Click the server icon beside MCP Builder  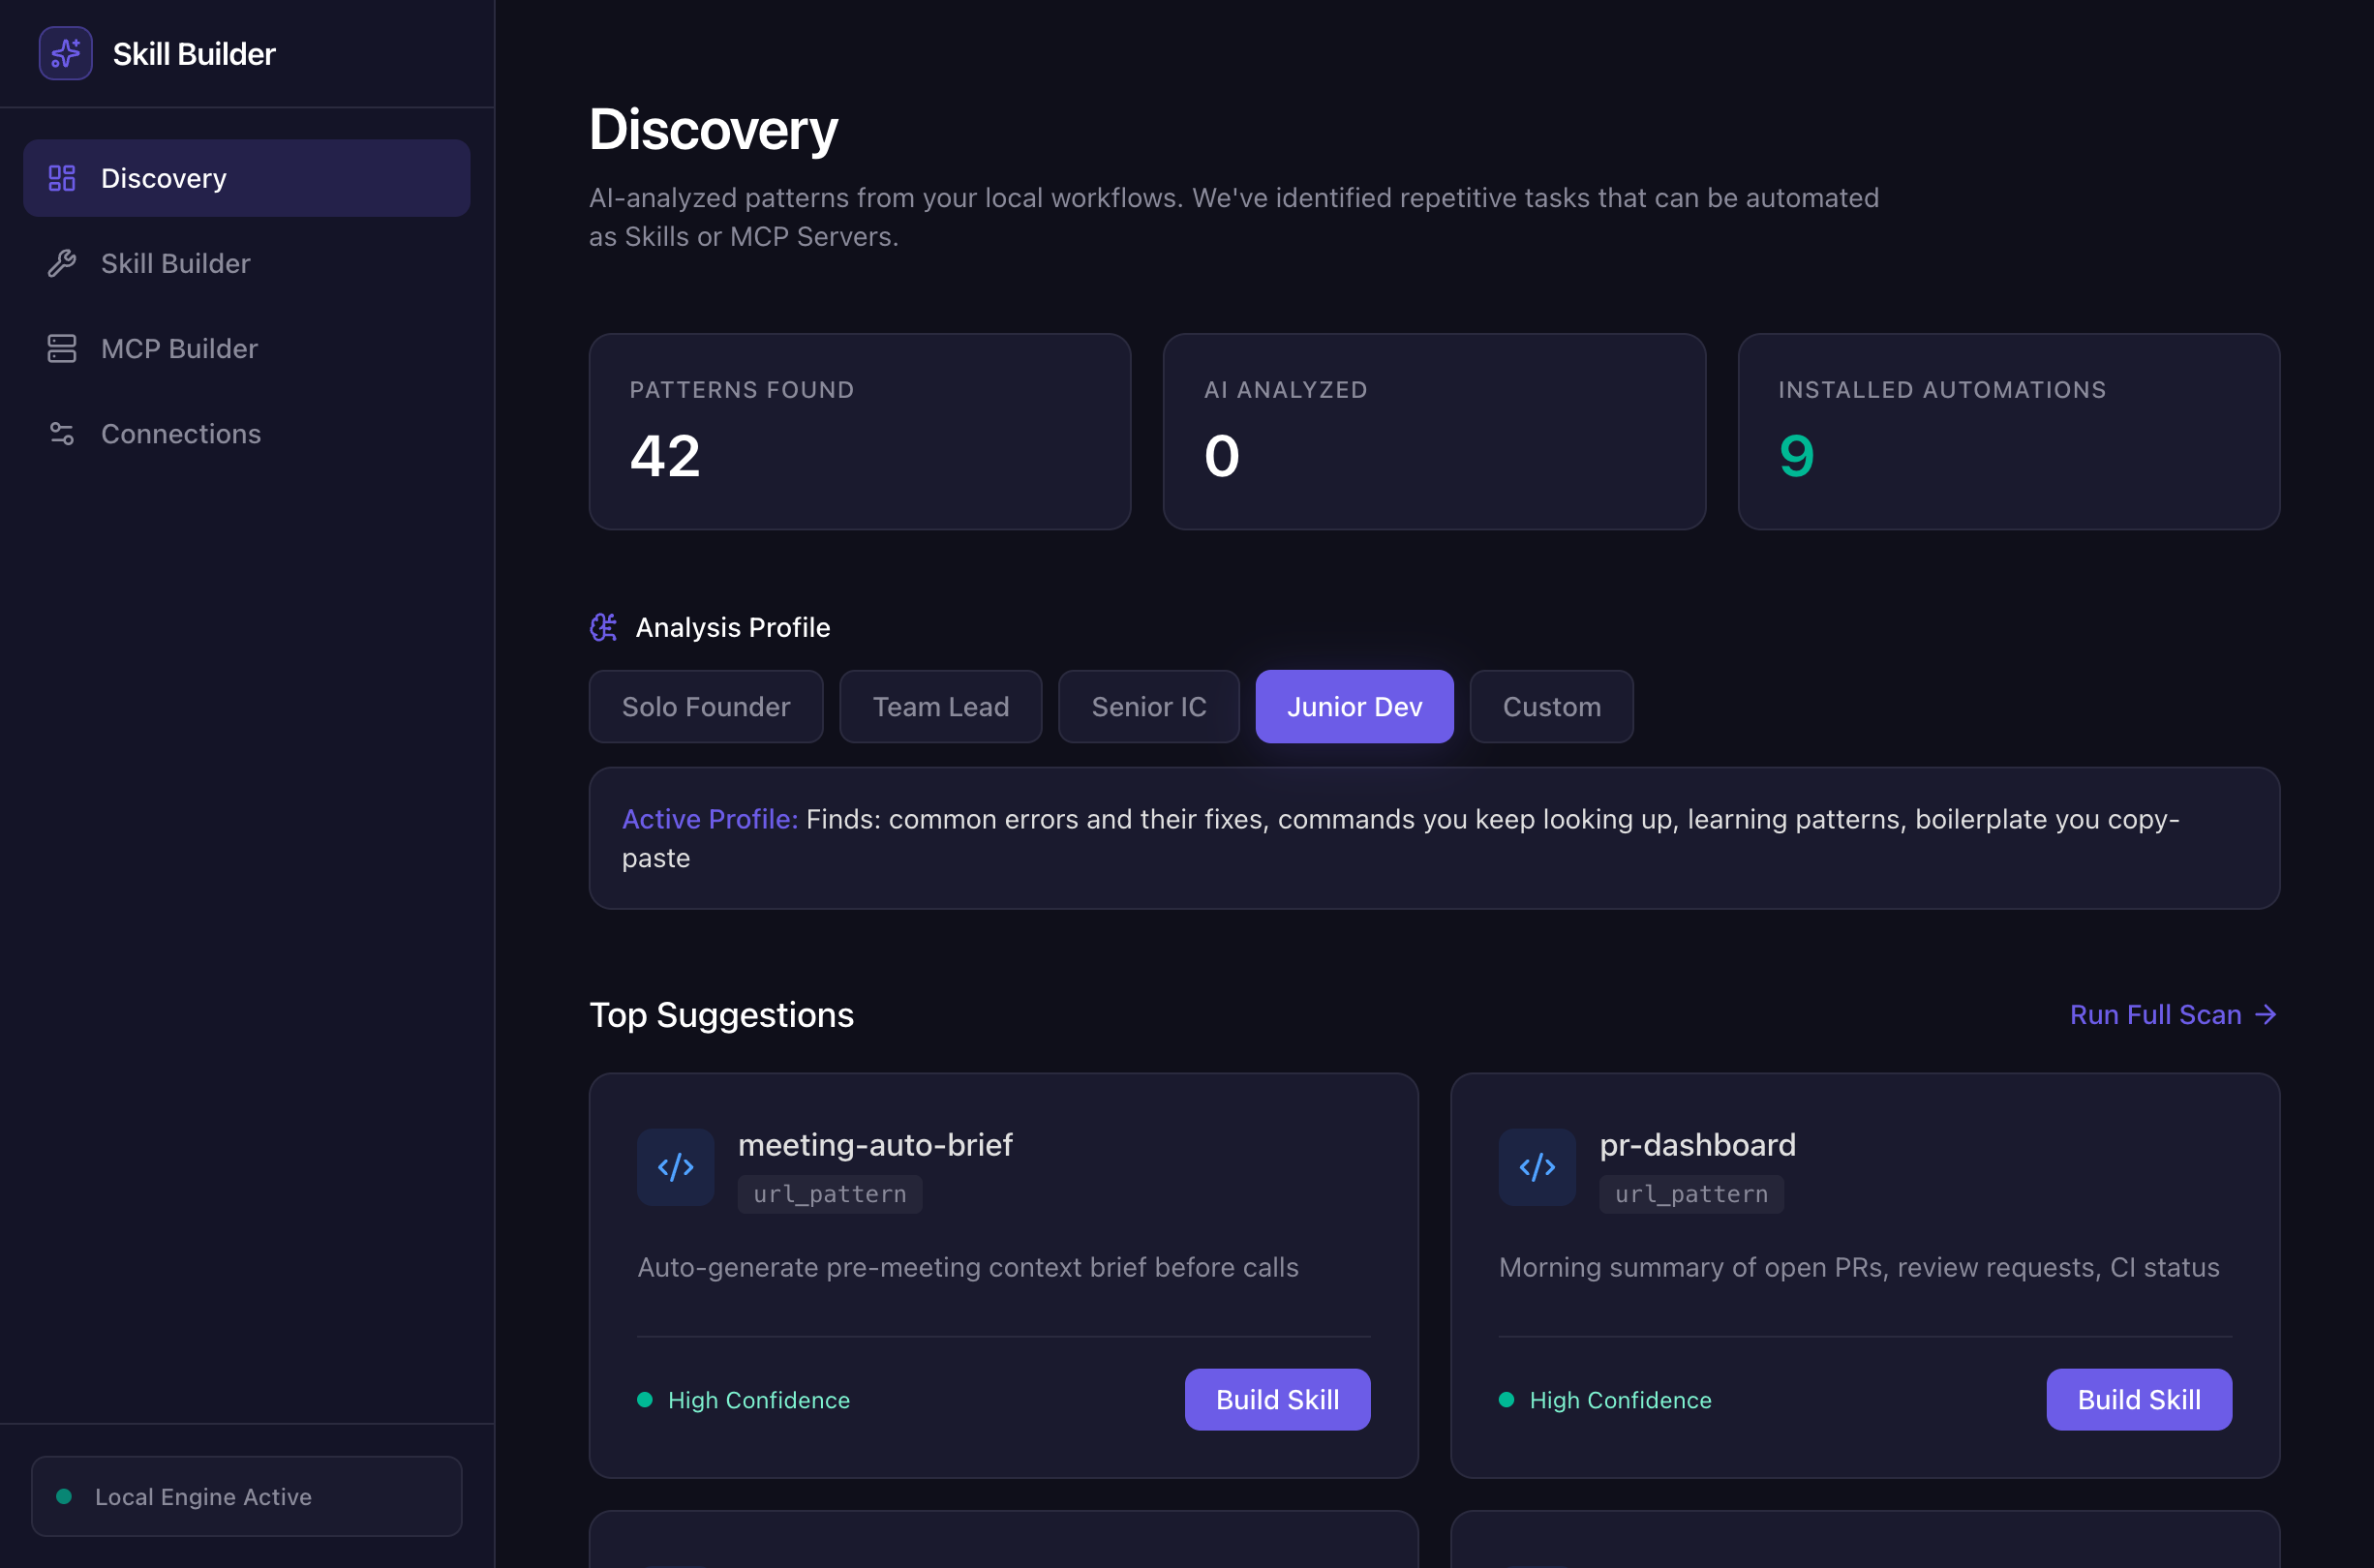click(x=62, y=348)
